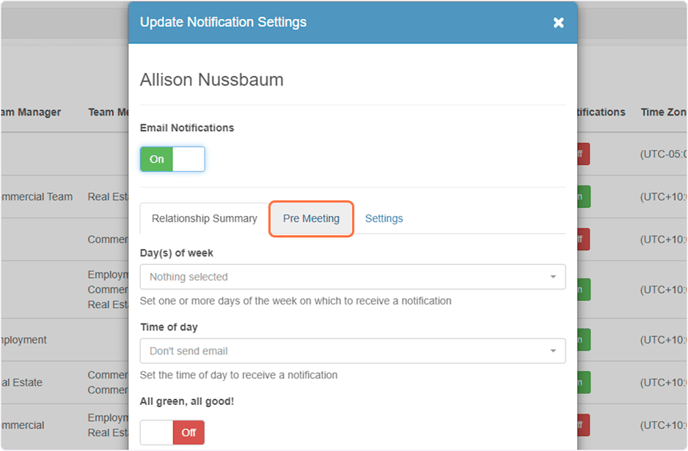
Task: Open the Relationship Summary tab
Action: 204,218
